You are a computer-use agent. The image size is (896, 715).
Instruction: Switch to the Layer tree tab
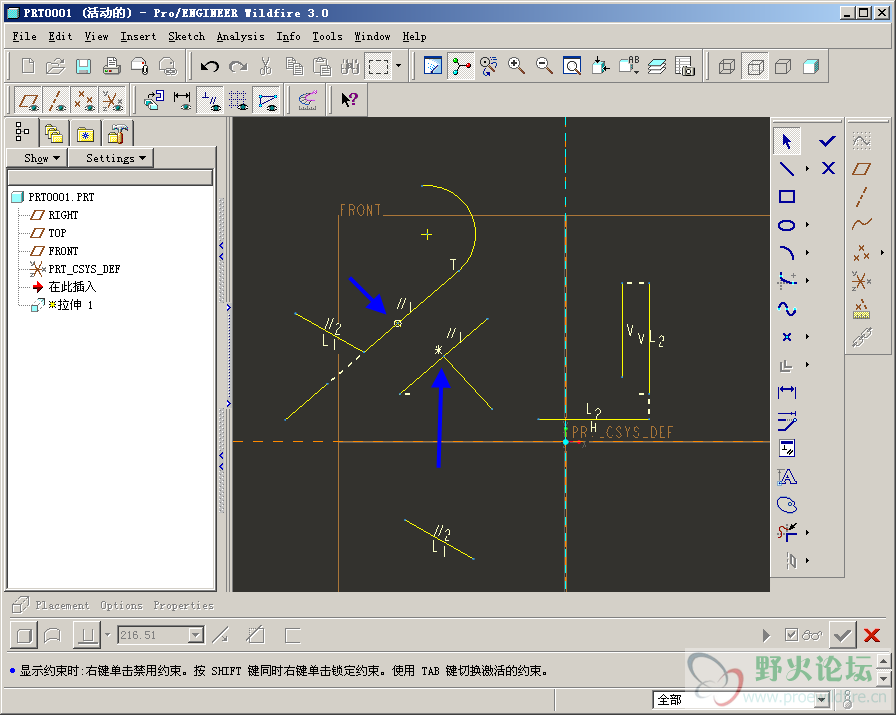click(54, 134)
